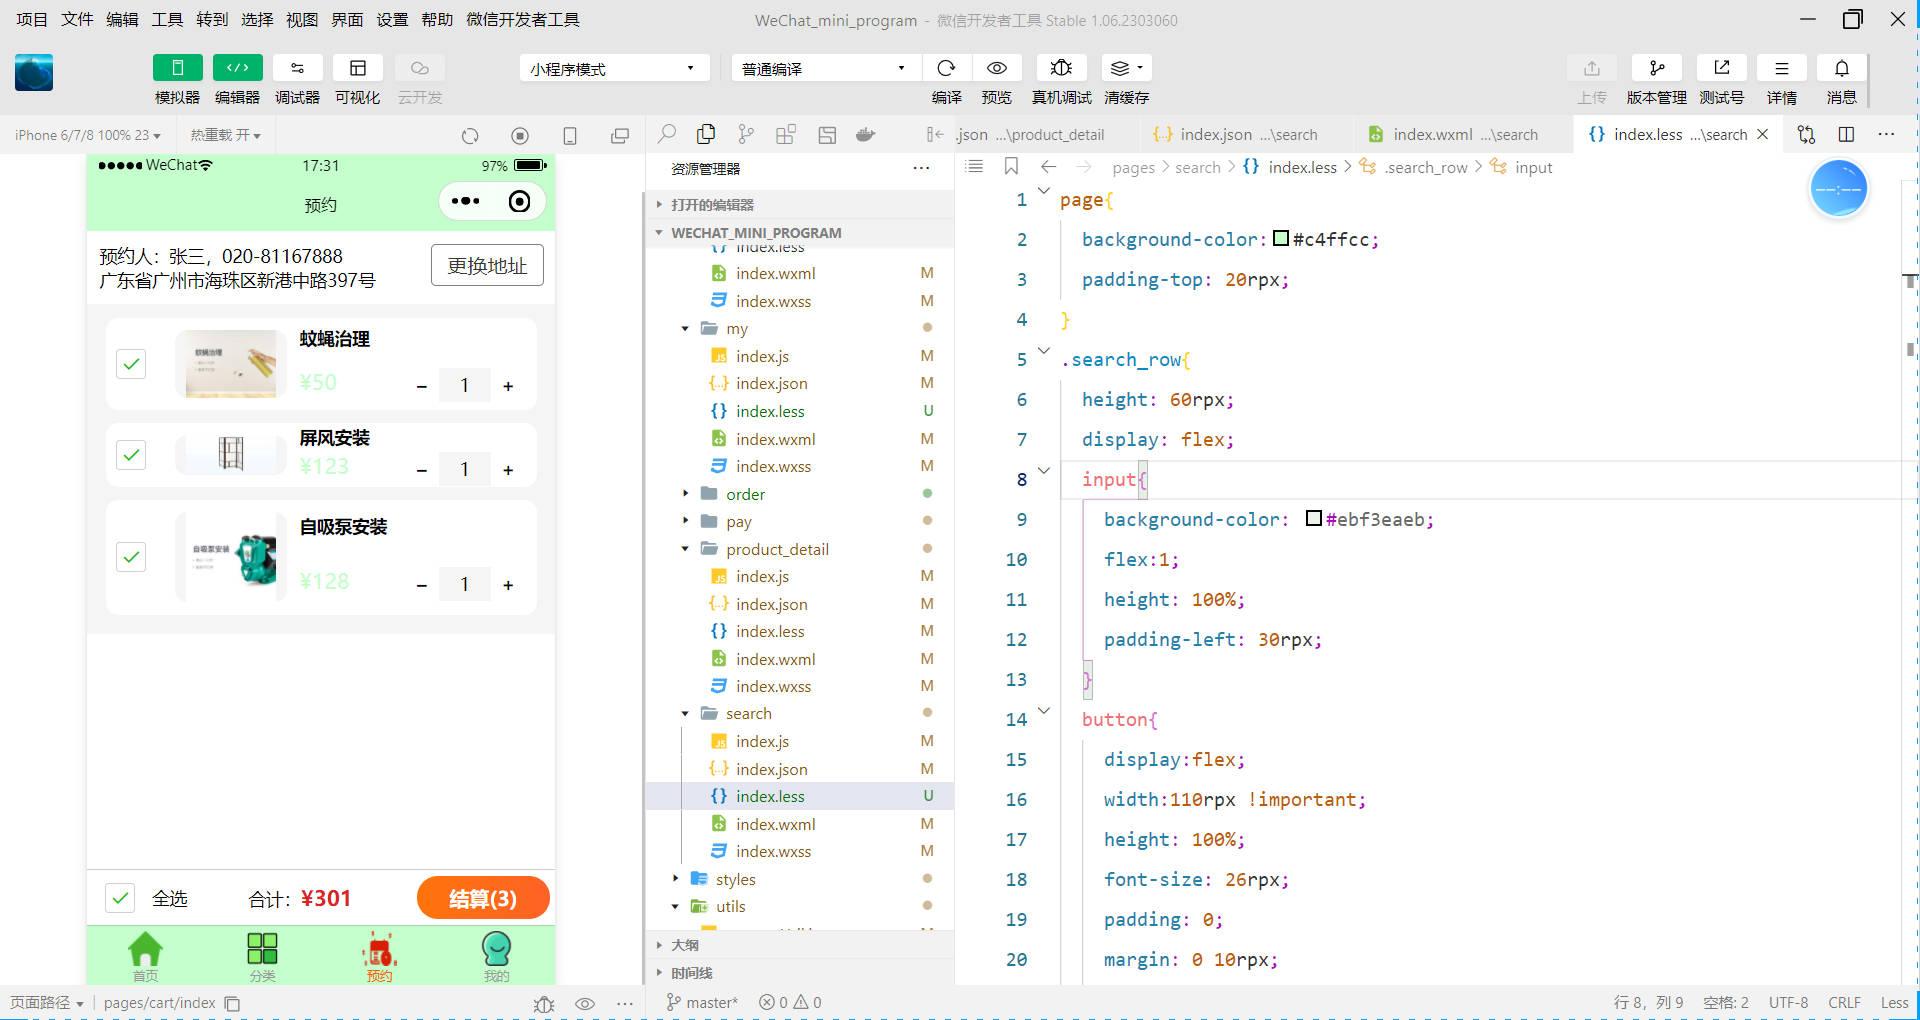Toggle the status bar eye visibility icon
The image size is (1920, 1020).
pos(585,1003)
